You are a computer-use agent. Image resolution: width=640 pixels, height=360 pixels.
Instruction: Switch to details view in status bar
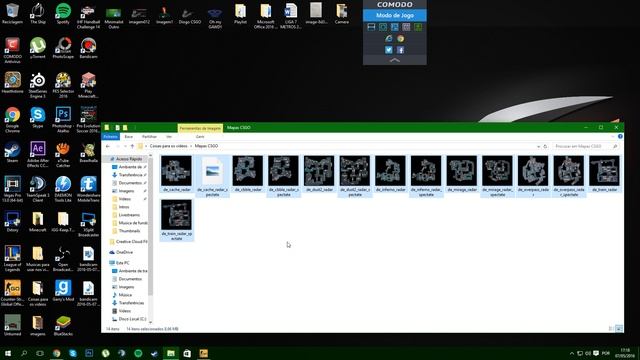point(611,329)
